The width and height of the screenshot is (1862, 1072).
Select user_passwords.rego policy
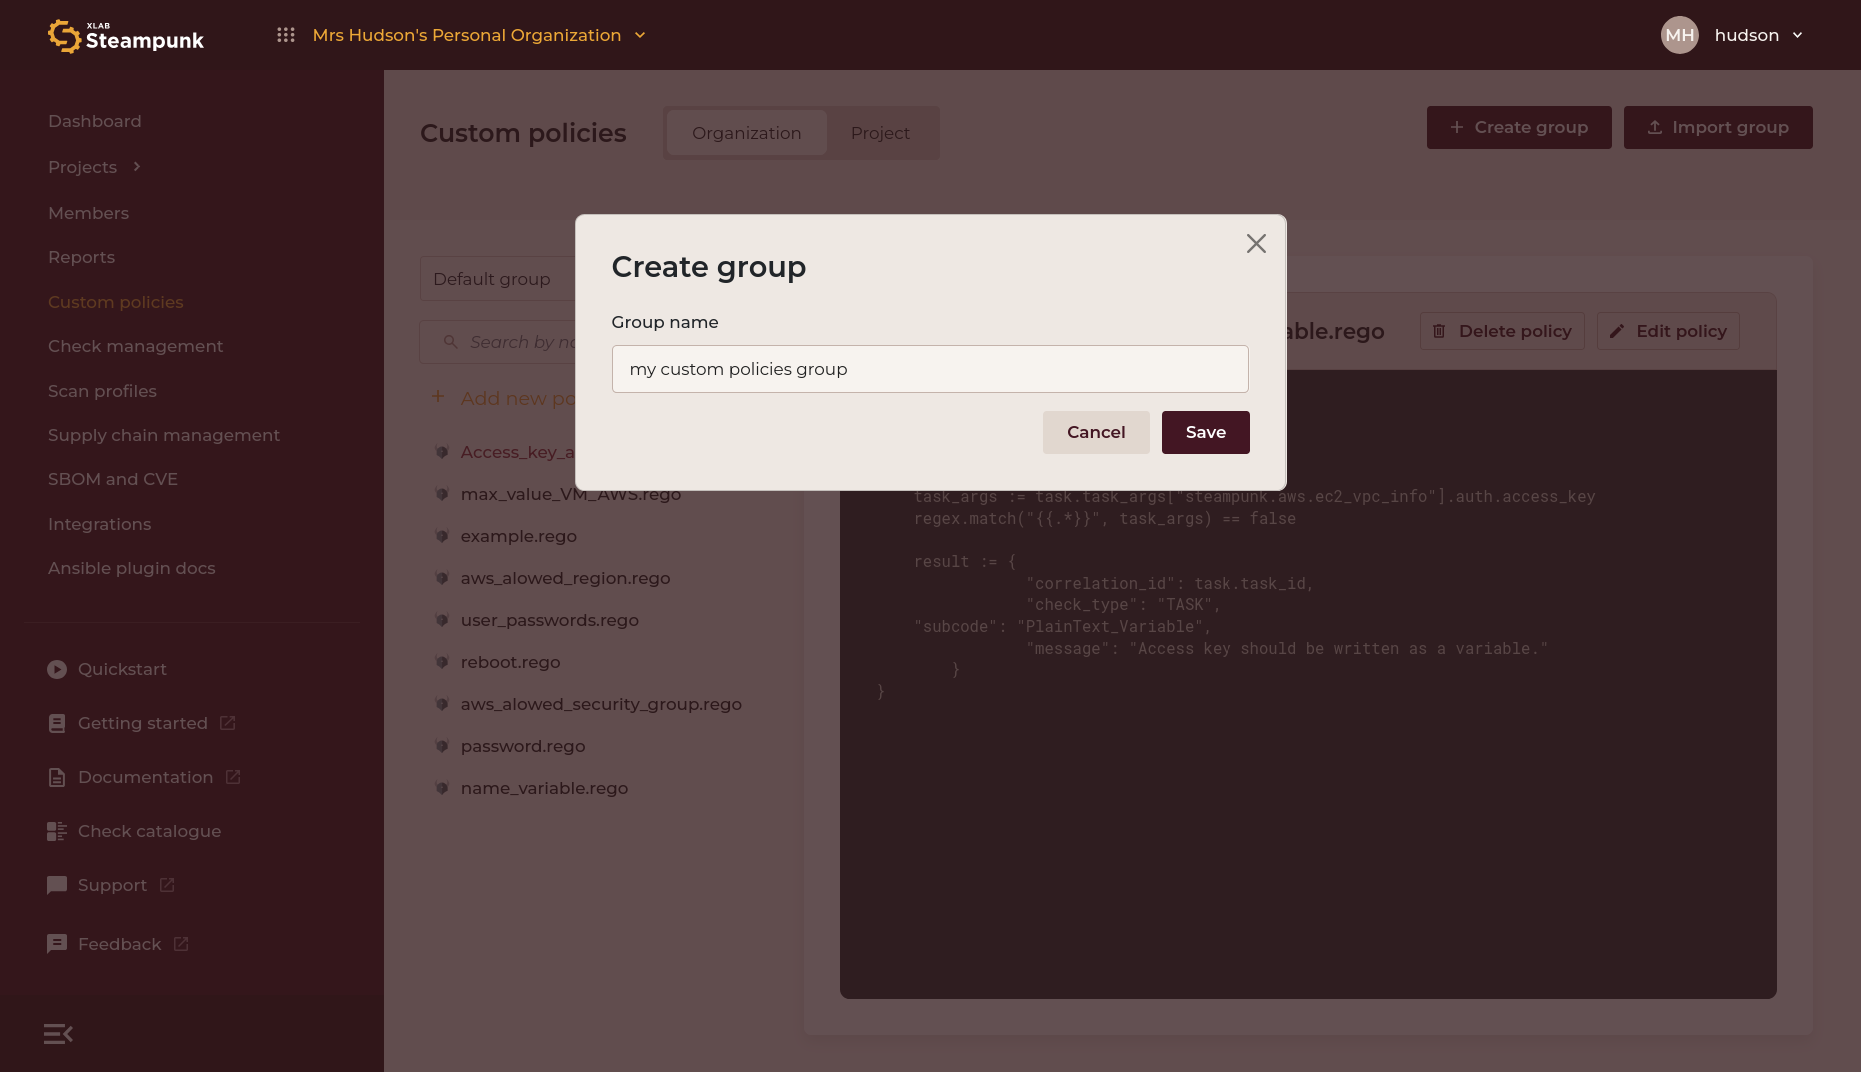[x=549, y=620]
